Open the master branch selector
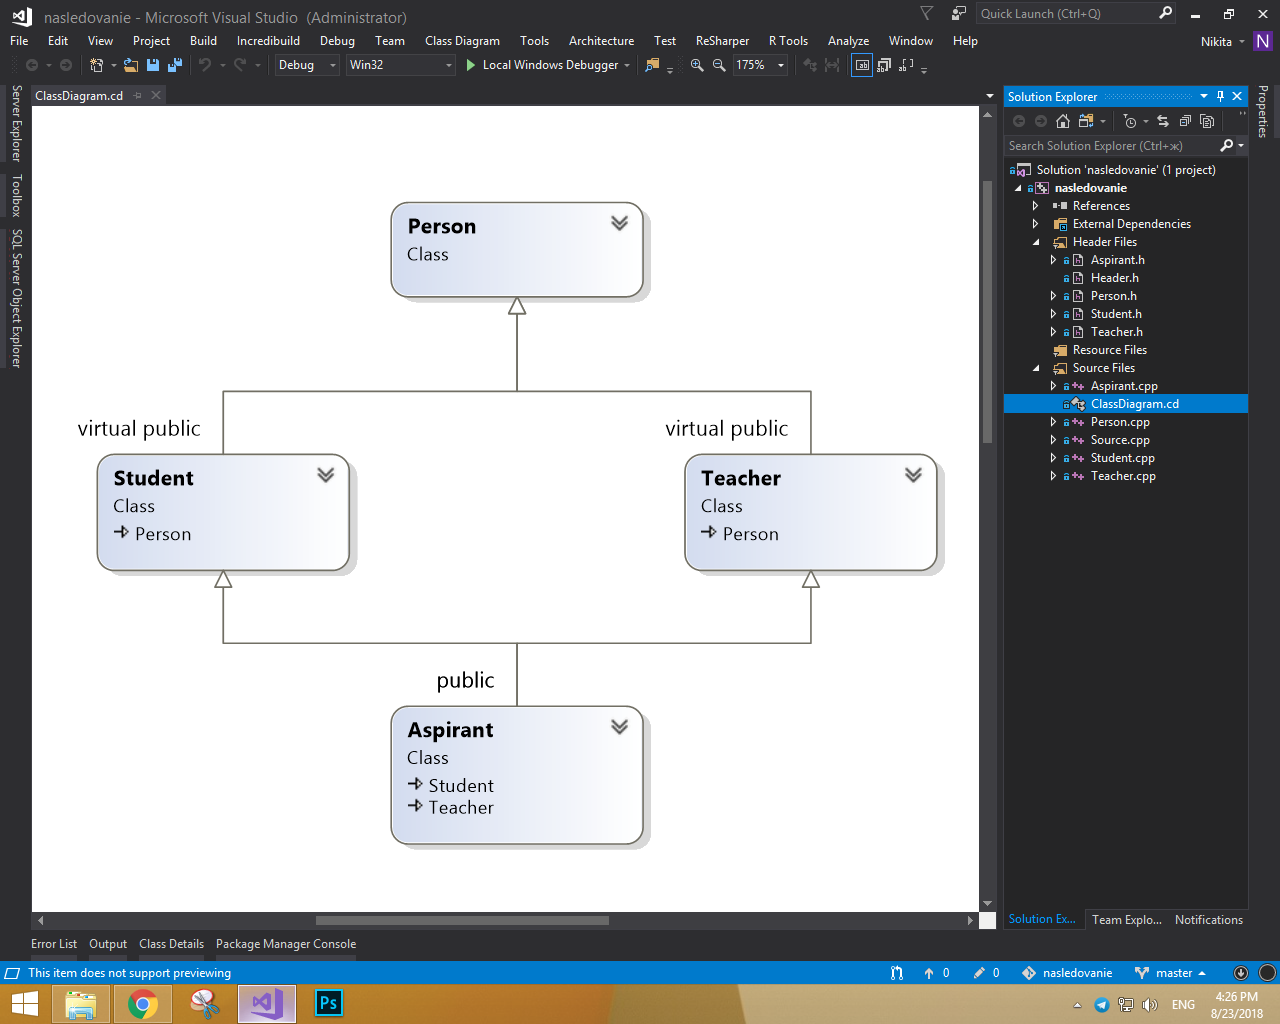Screen dimensions: 1280x1024 click(1171, 973)
